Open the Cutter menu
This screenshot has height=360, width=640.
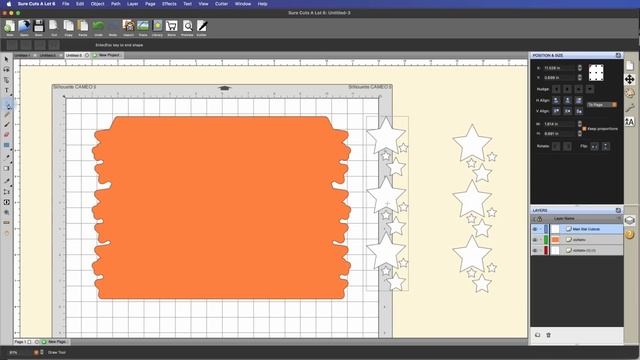221,4
